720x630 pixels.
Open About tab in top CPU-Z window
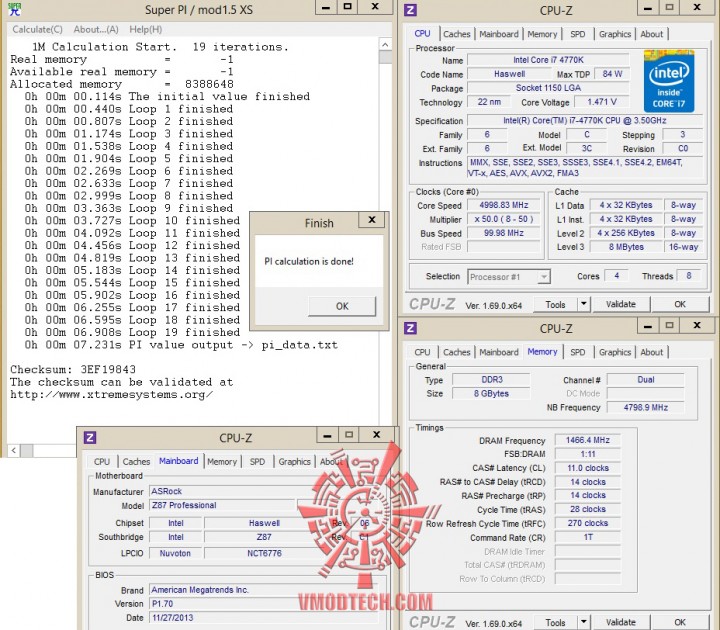(x=652, y=34)
